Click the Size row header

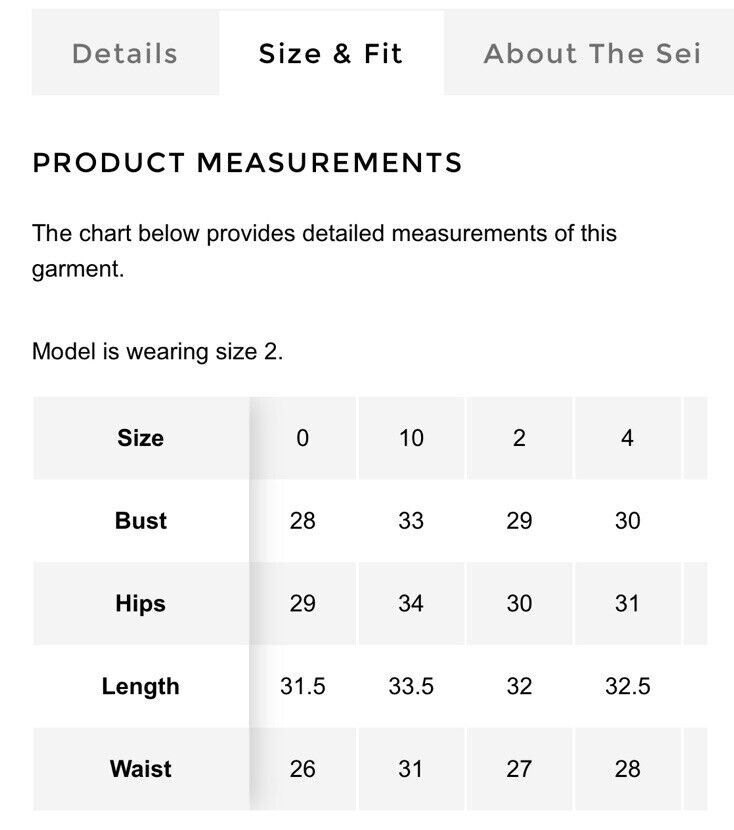tap(141, 438)
